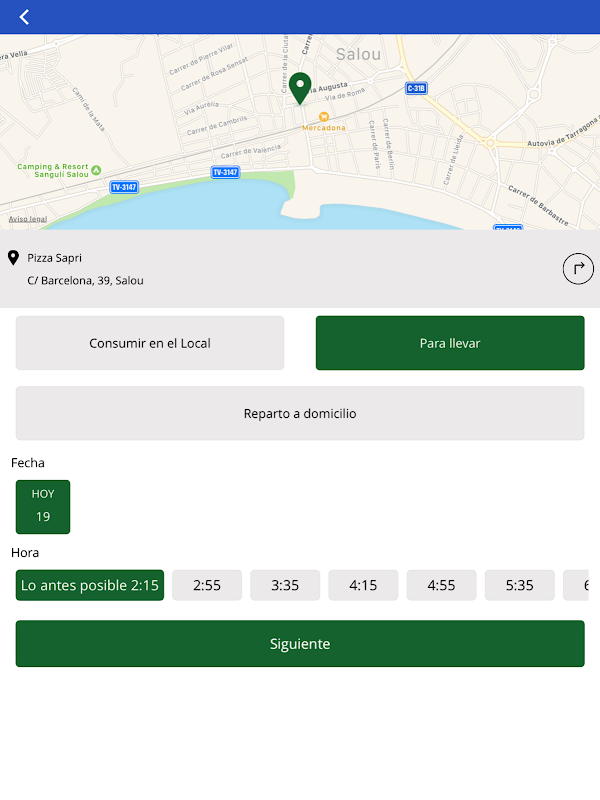Click the C/ Barcelona, 39, Salou address
The image size is (600, 800).
click(x=86, y=281)
